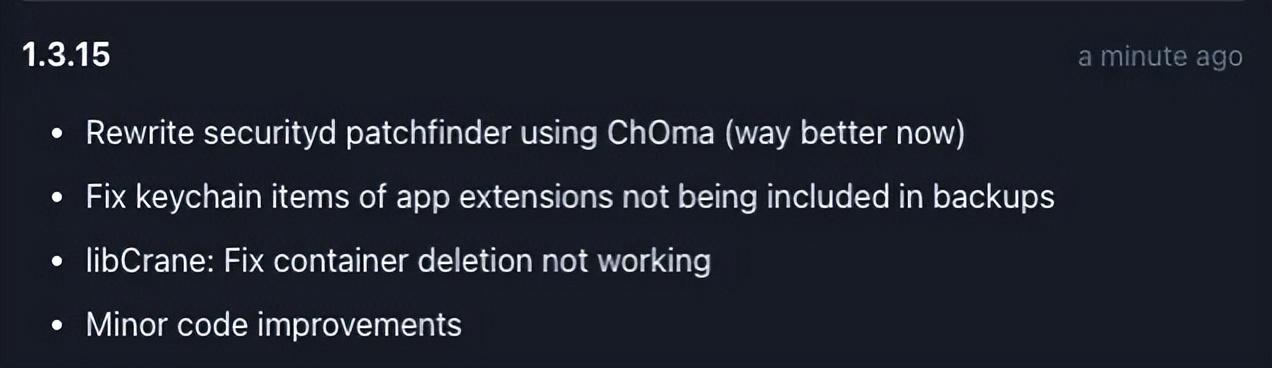
Task: Click the bullet dot before "libCrane"
Action: coord(60,262)
